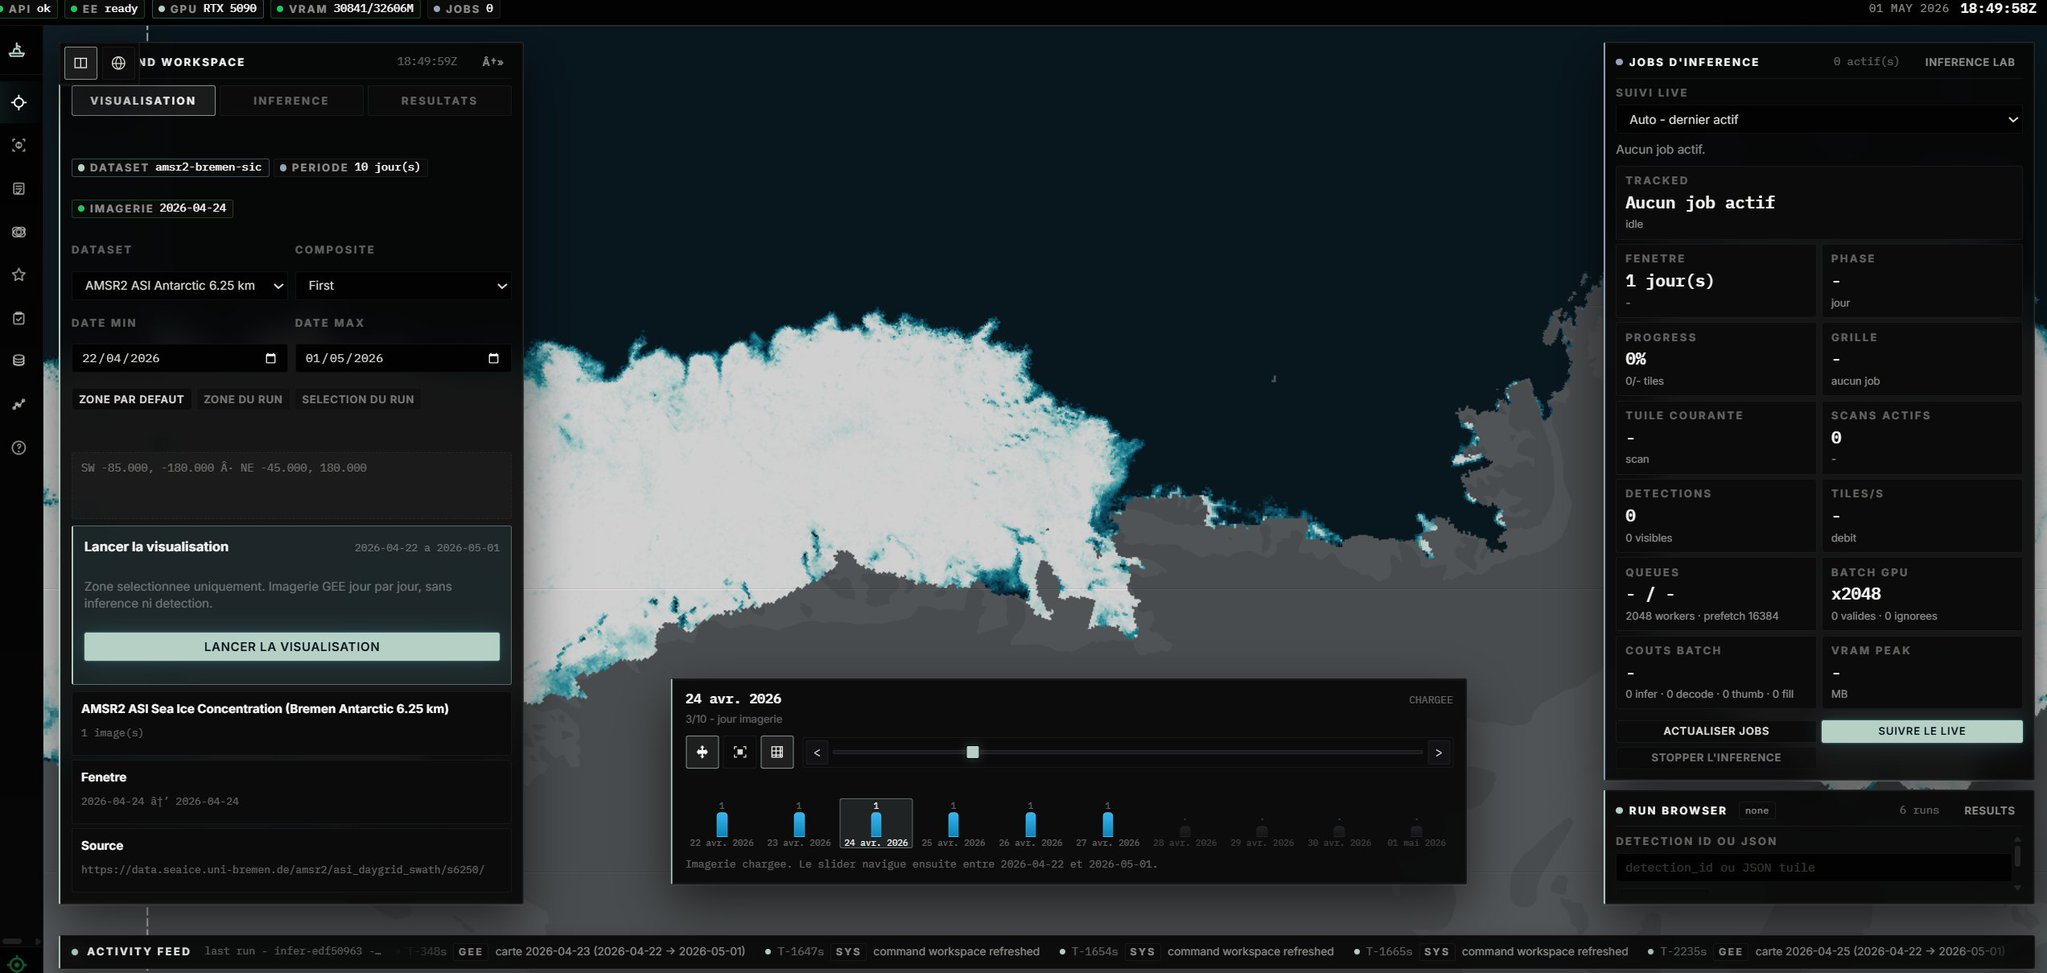The height and width of the screenshot is (973, 2047).
Task: Open the star favorites sidebar icon
Action: pos(18,274)
